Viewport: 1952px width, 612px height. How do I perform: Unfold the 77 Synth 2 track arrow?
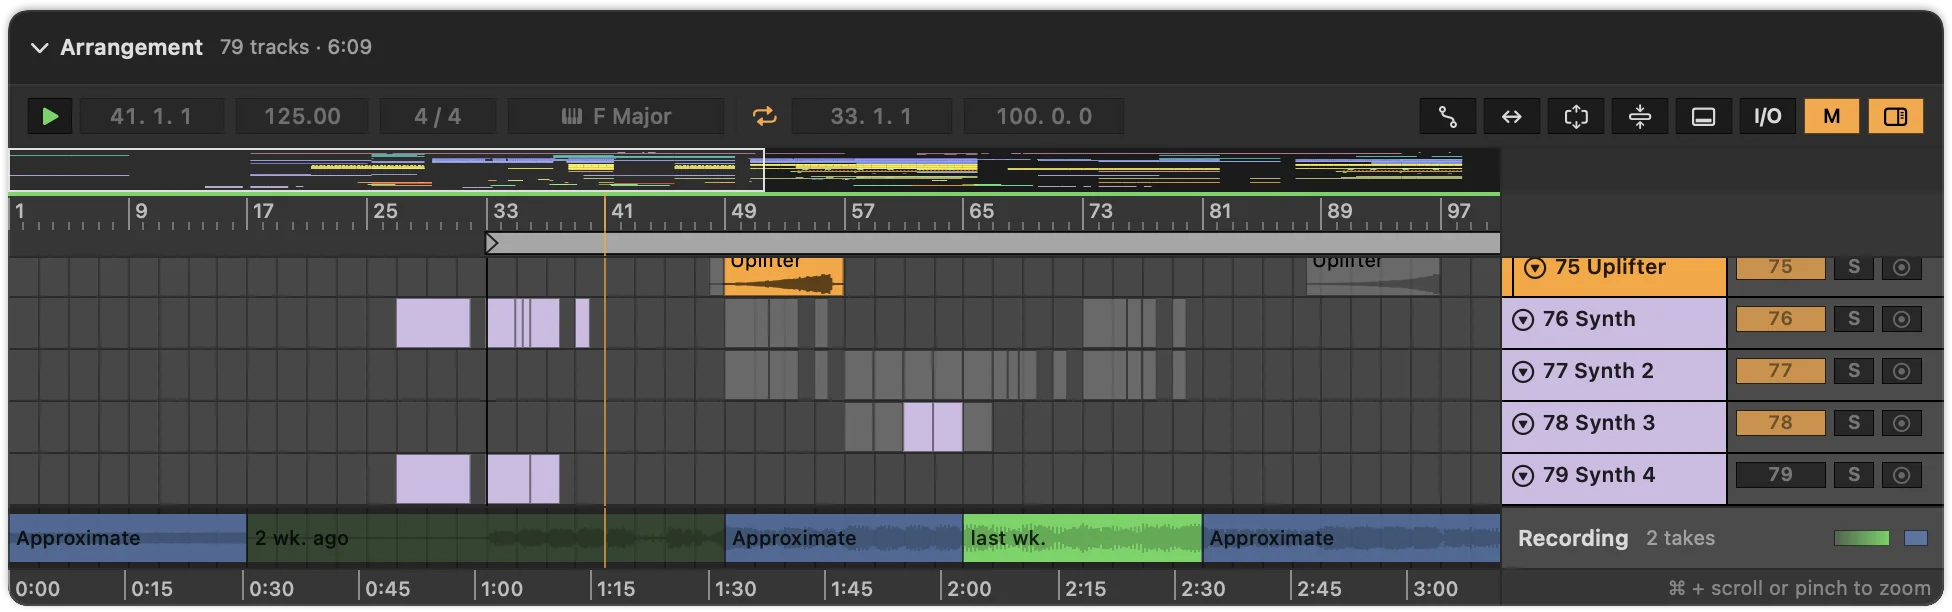[x=1523, y=372]
